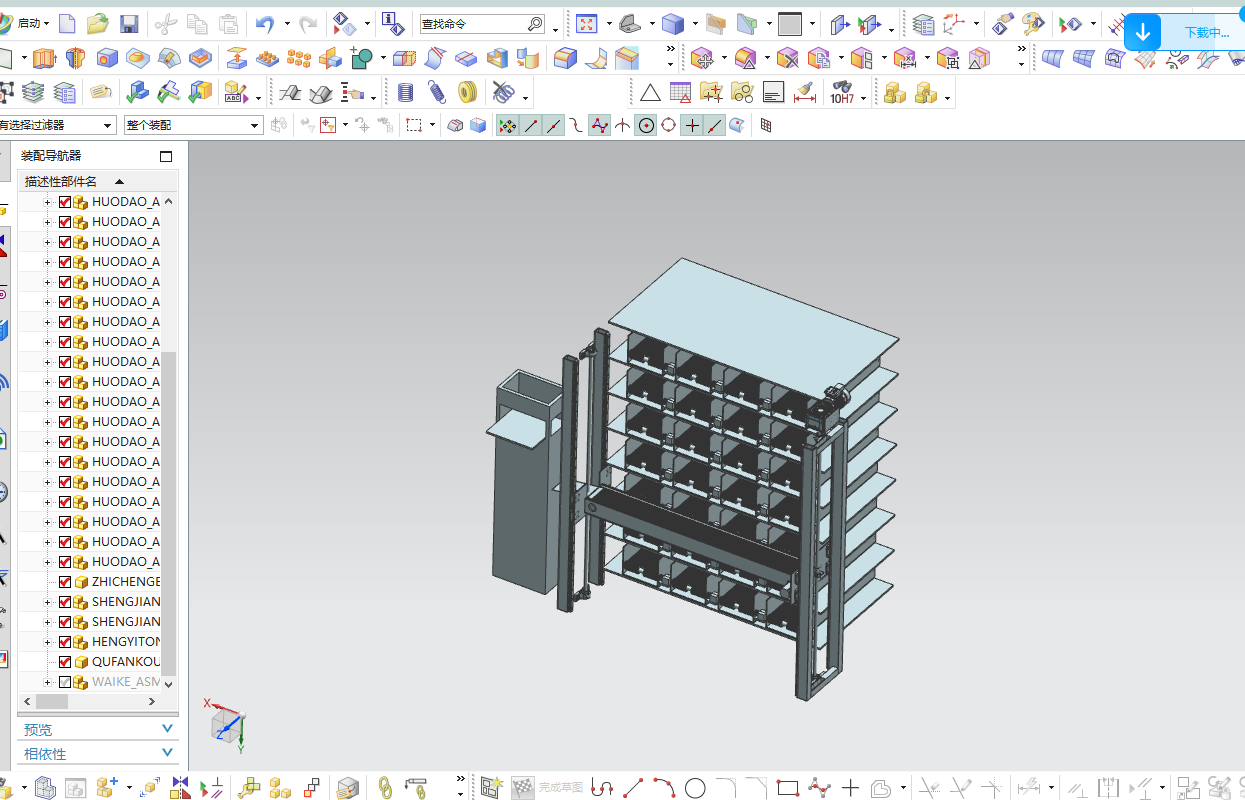Open a file using the folder icon
Image resolution: width=1245 pixels, height=800 pixels.
click(x=98, y=23)
